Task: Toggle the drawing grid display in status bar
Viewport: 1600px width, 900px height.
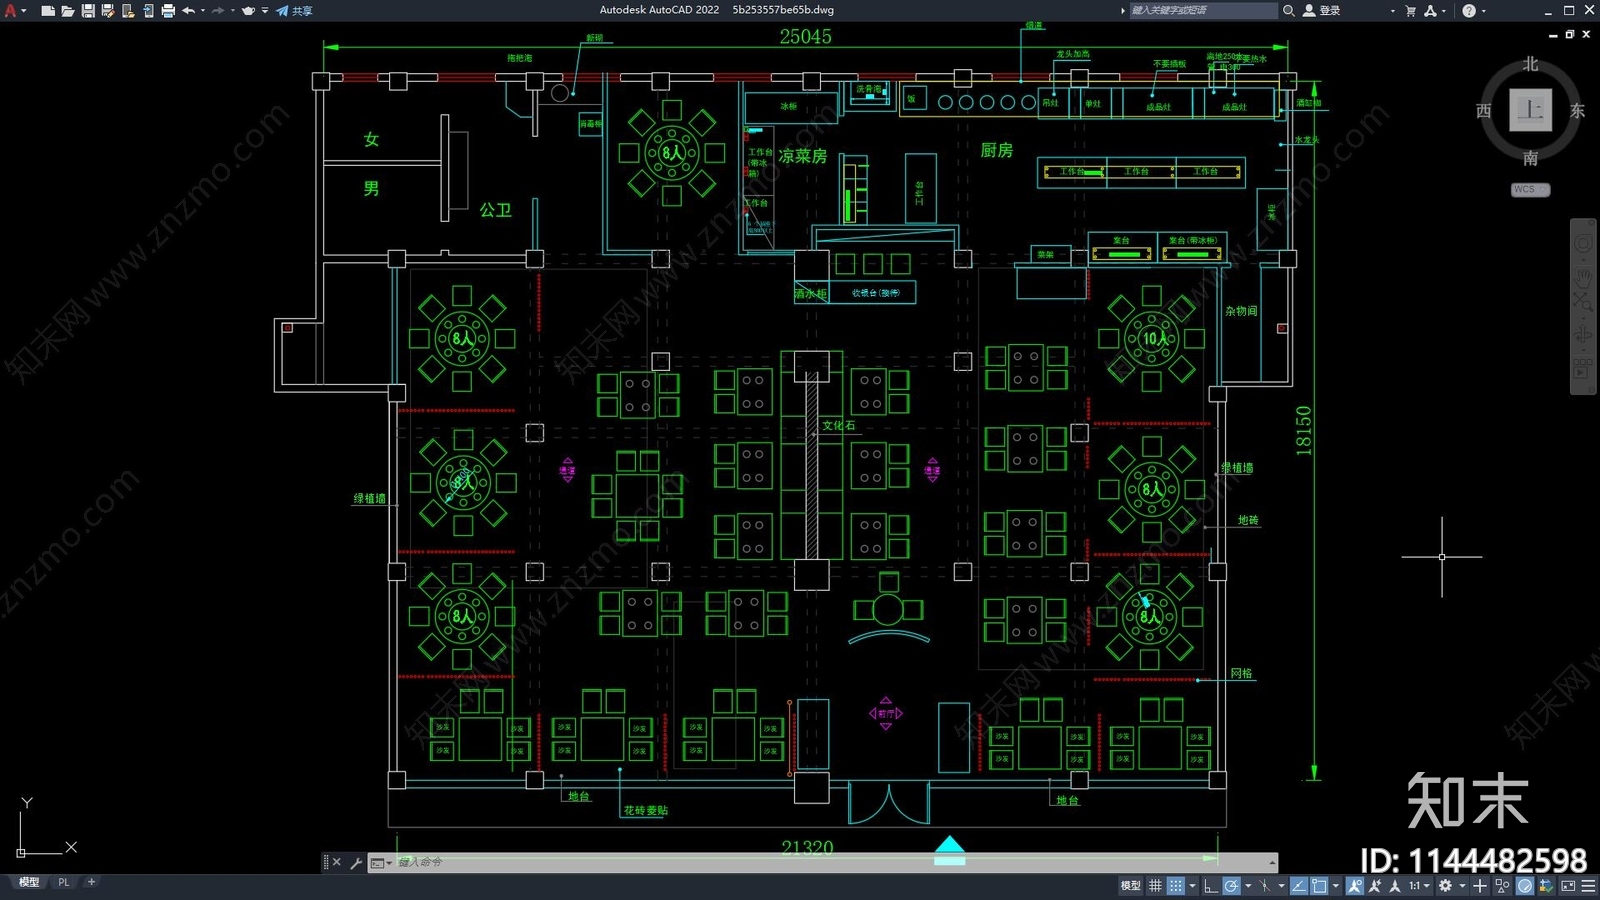Action: (1155, 886)
